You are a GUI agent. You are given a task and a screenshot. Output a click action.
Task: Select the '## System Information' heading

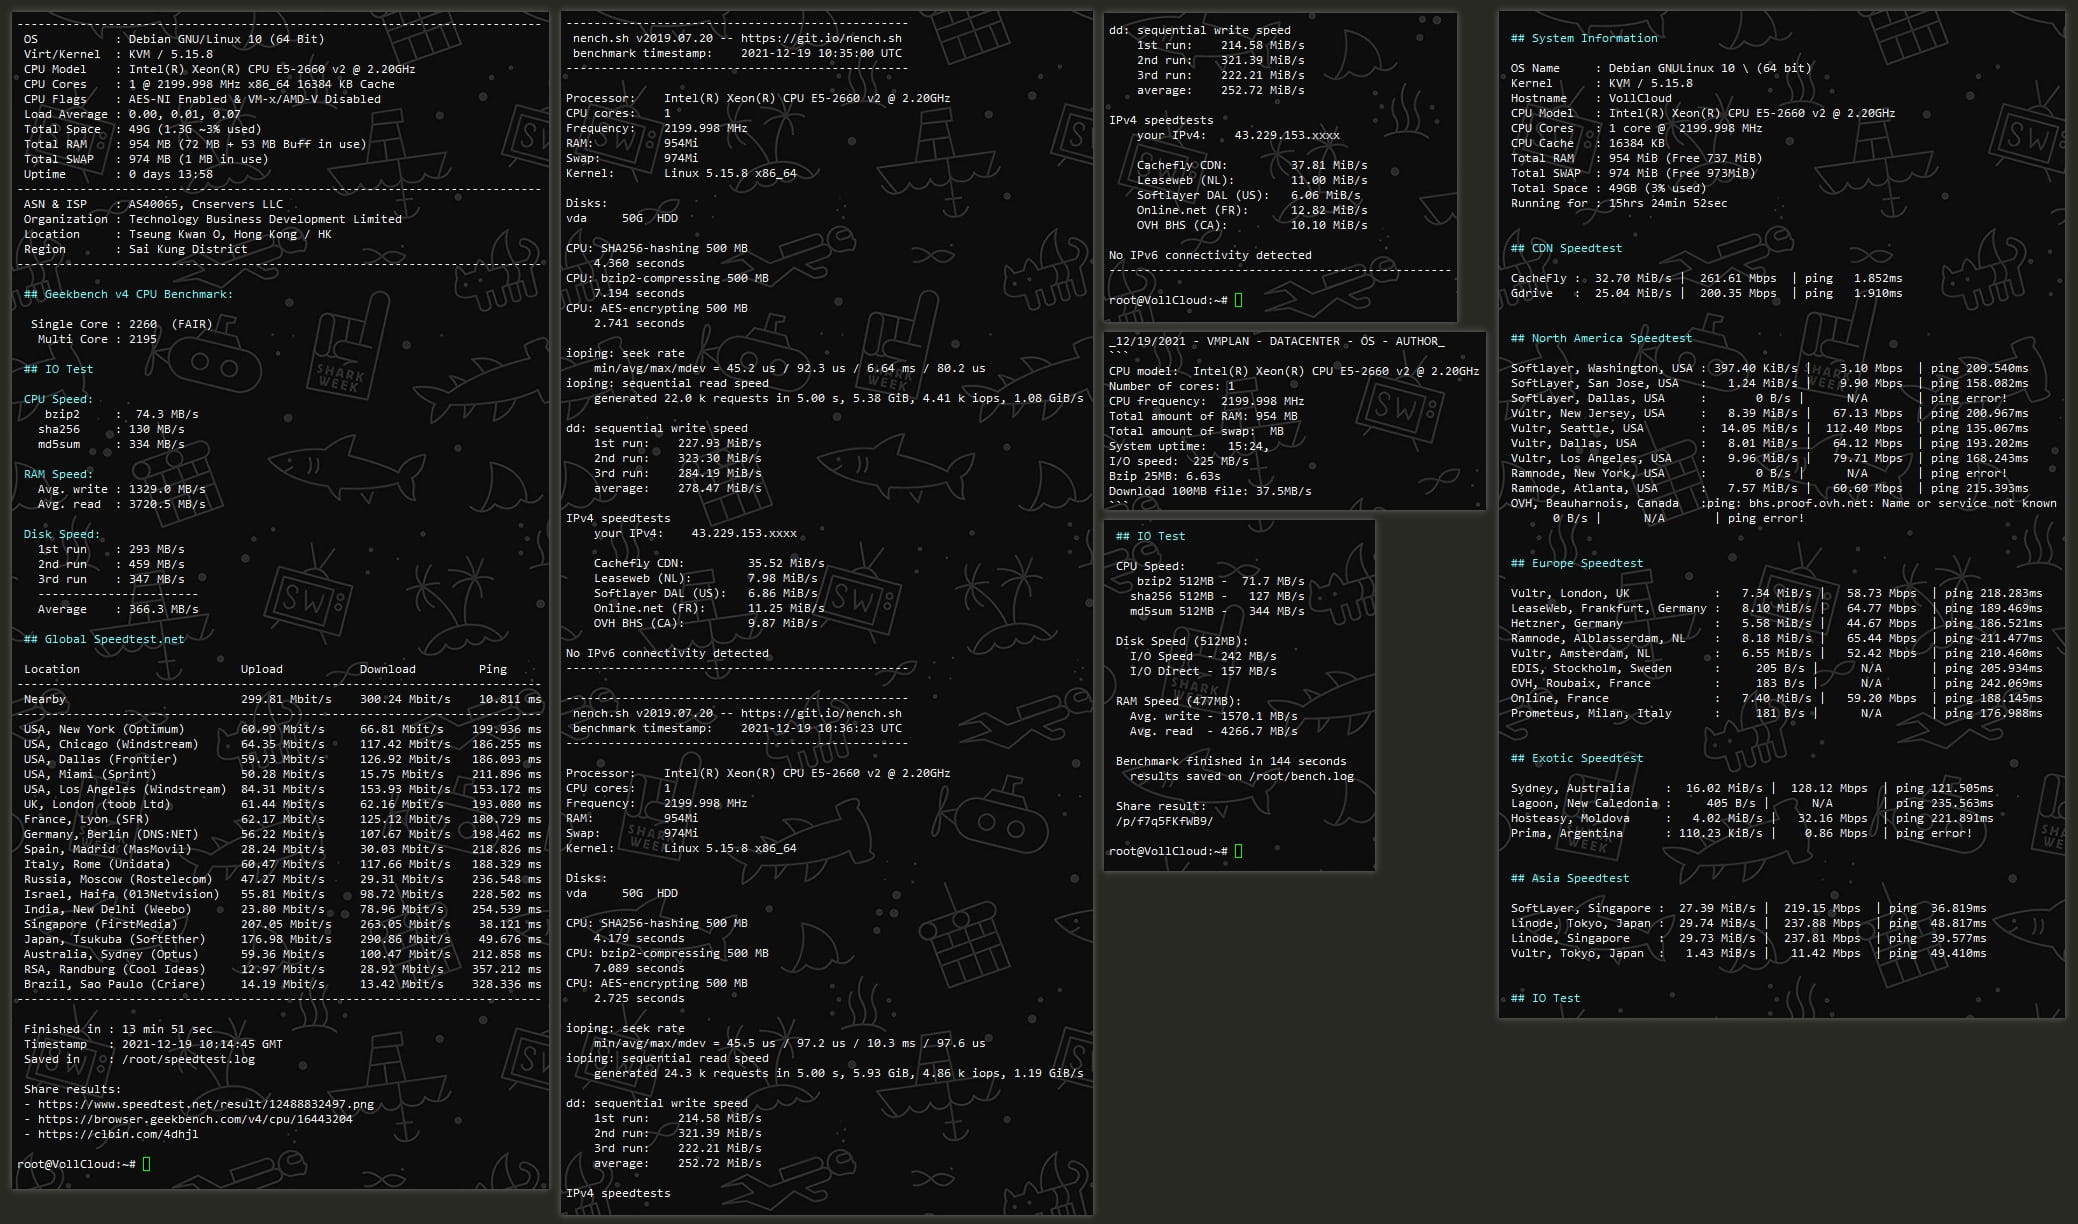pos(1583,38)
